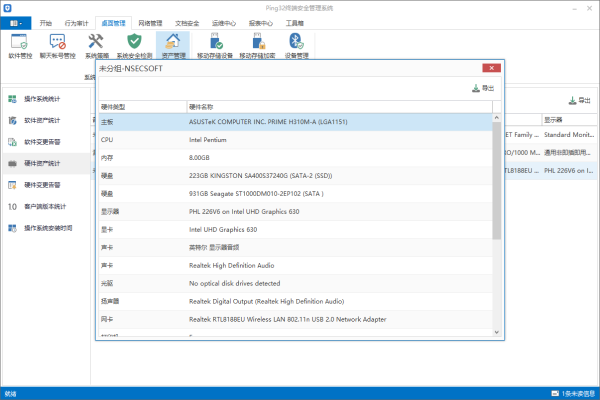Select the PHL 226V6 on Intel UHD Graphics row
The image size is (600, 400).
point(295,212)
